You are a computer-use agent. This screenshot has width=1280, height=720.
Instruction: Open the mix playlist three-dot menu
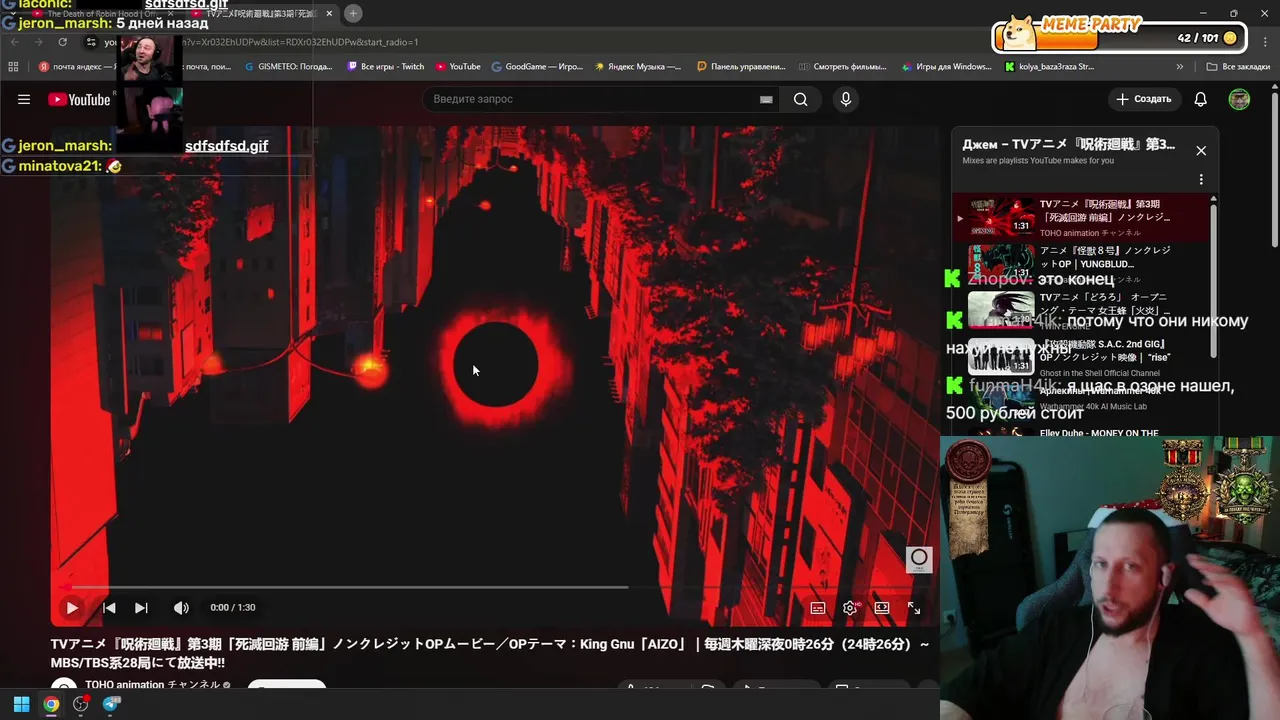point(1201,179)
